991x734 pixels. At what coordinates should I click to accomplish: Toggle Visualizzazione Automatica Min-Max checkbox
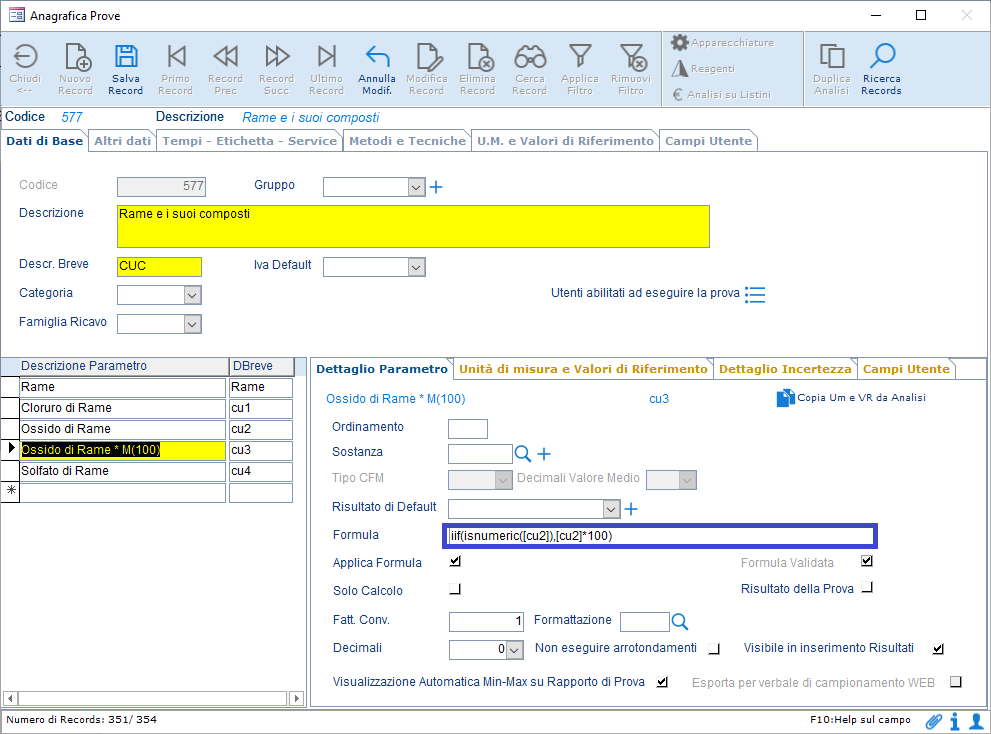click(x=662, y=682)
